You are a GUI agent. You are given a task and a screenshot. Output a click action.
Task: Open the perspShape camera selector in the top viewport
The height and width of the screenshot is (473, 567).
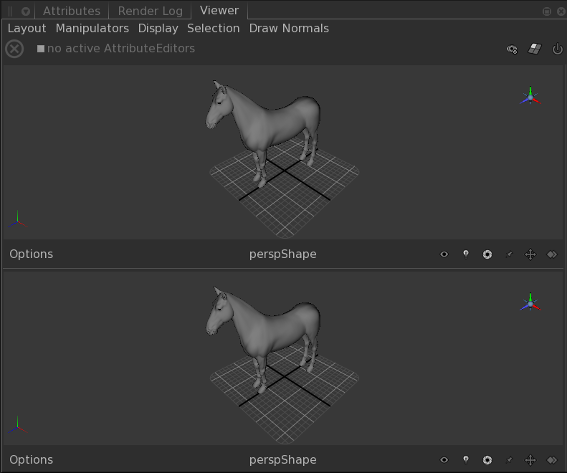[x=283, y=254]
